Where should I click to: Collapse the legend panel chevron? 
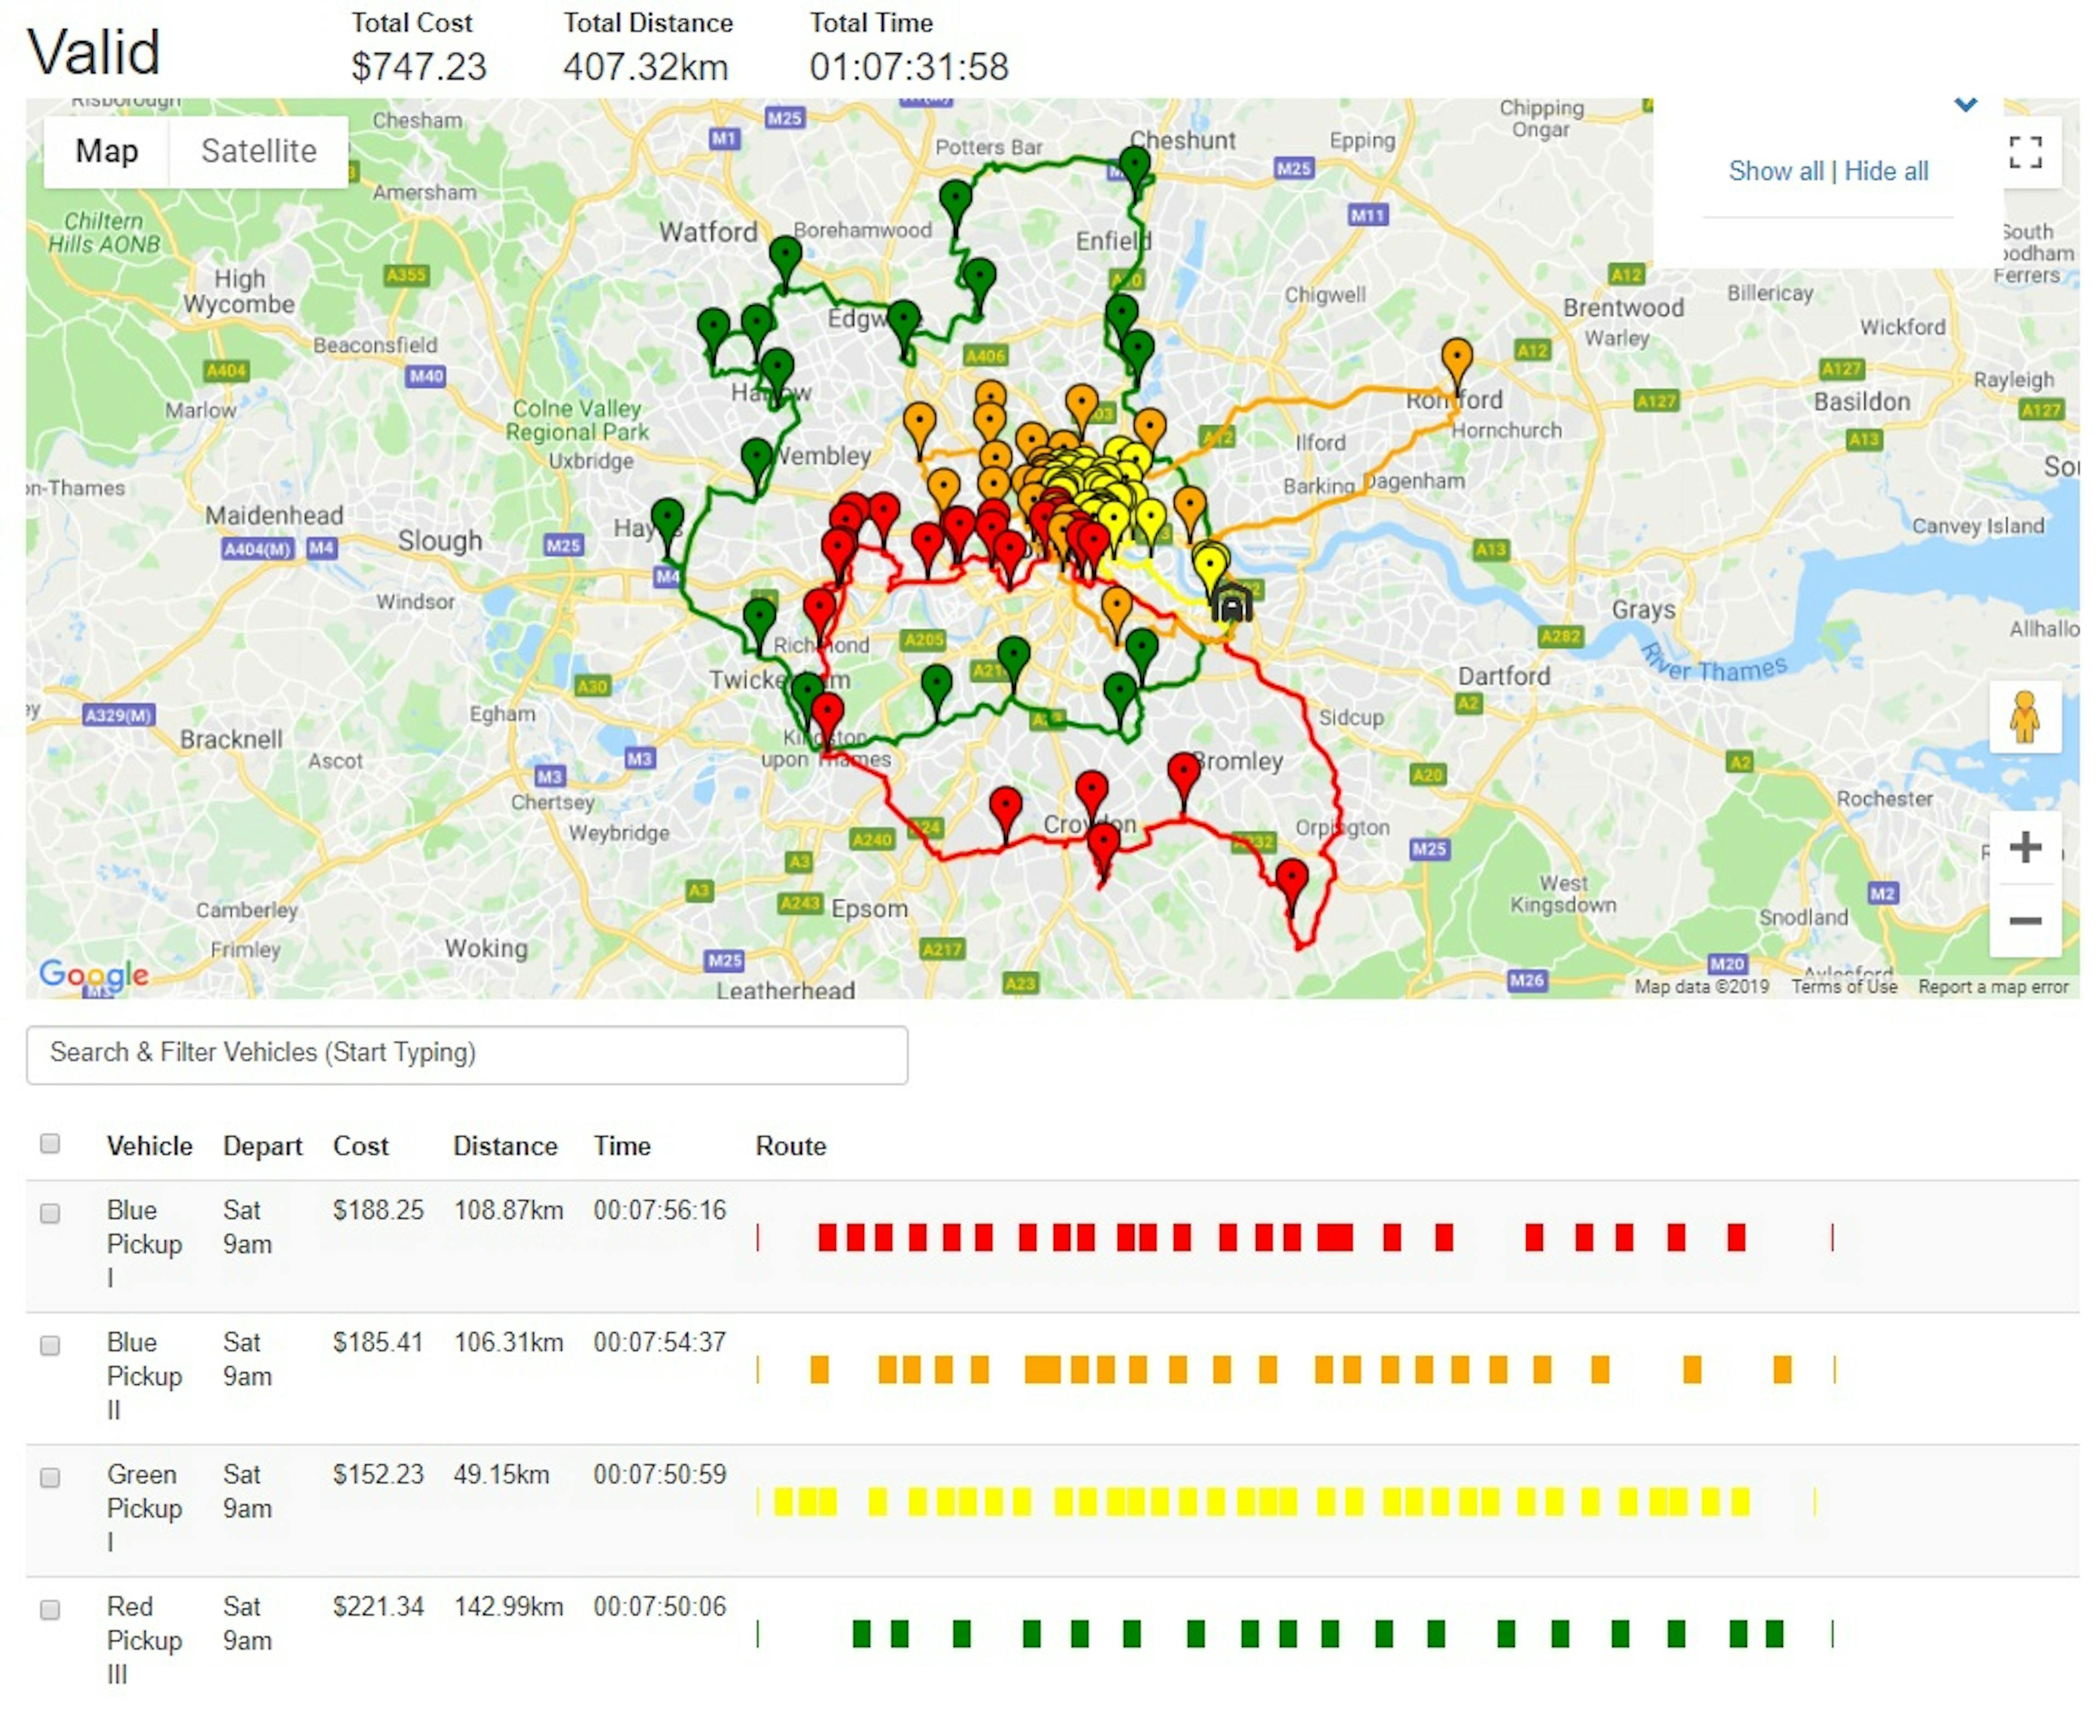(x=1965, y=104)
